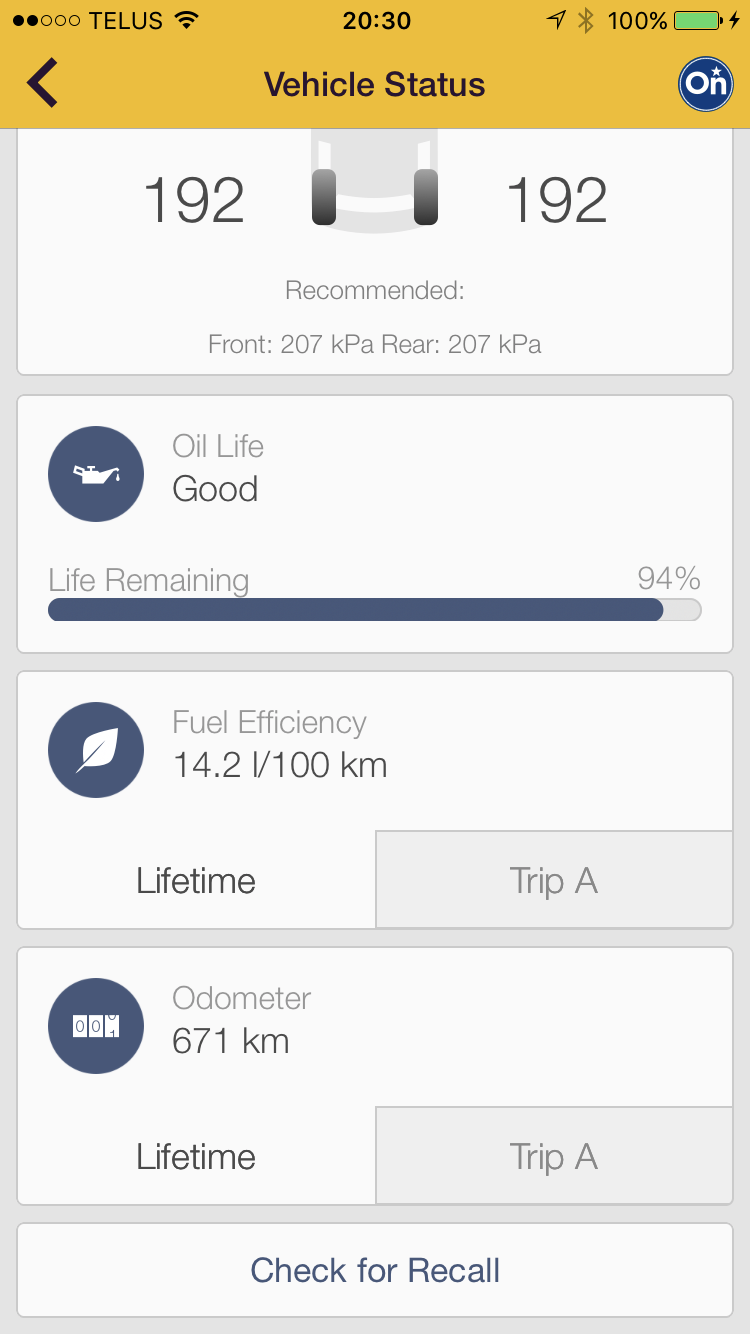Select Lifetime tab under Odometer
750x1334 pixels.
(196, 1157)
